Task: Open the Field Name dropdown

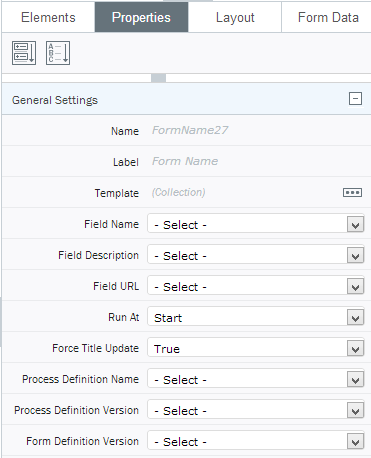Action: coord(256,224)
